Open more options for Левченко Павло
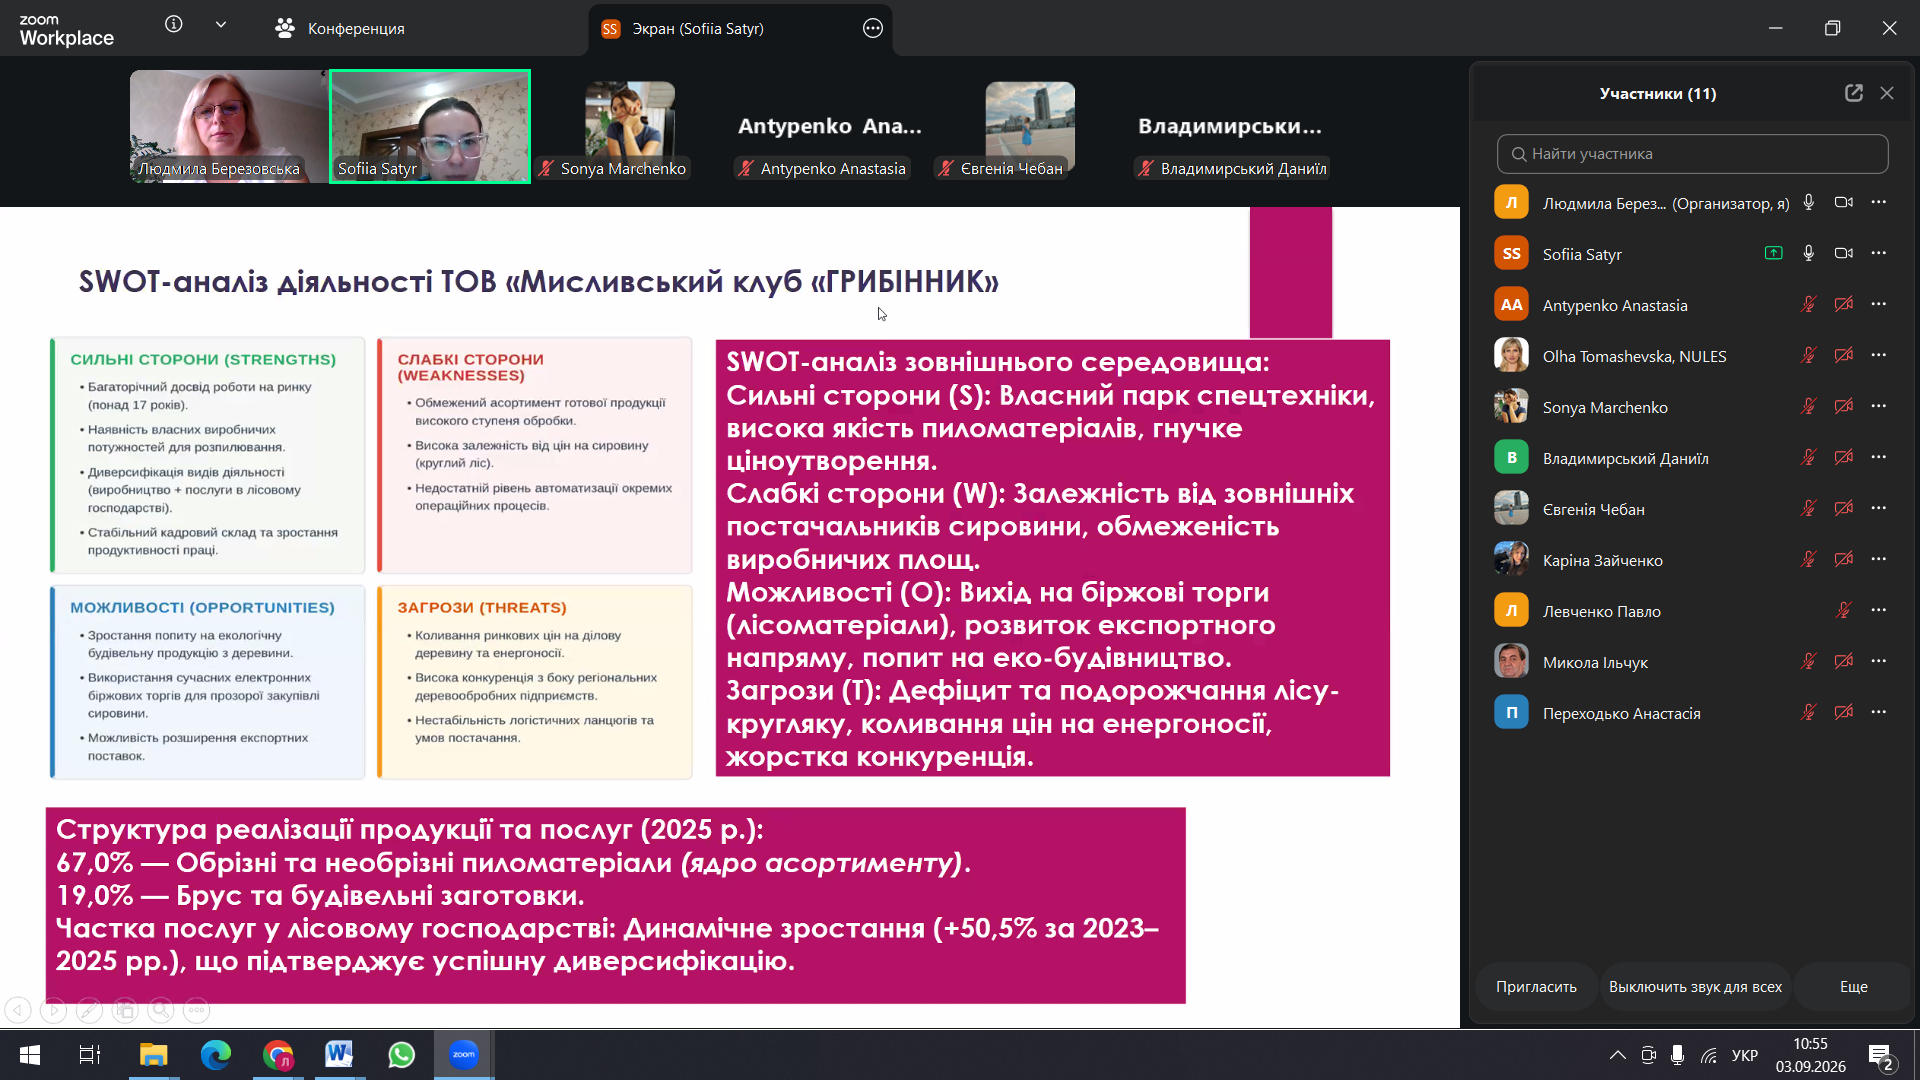The height and width of the screenshot is (1080, 1920). 1879,610
